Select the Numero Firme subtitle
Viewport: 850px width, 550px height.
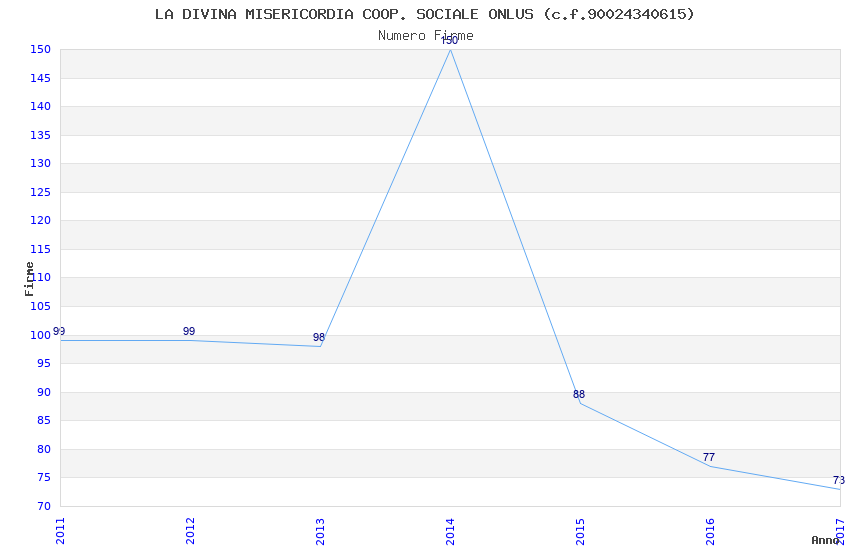click(426, 36)
